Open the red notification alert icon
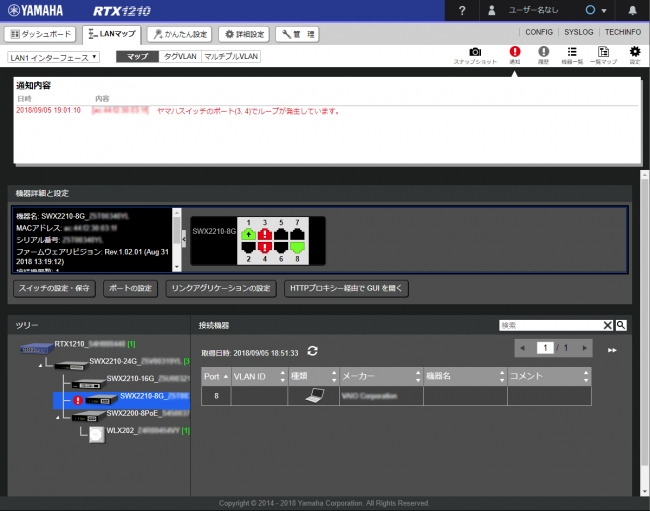This screenshot has height=511, width=650. pyautogui.click(x=515, y=51)
